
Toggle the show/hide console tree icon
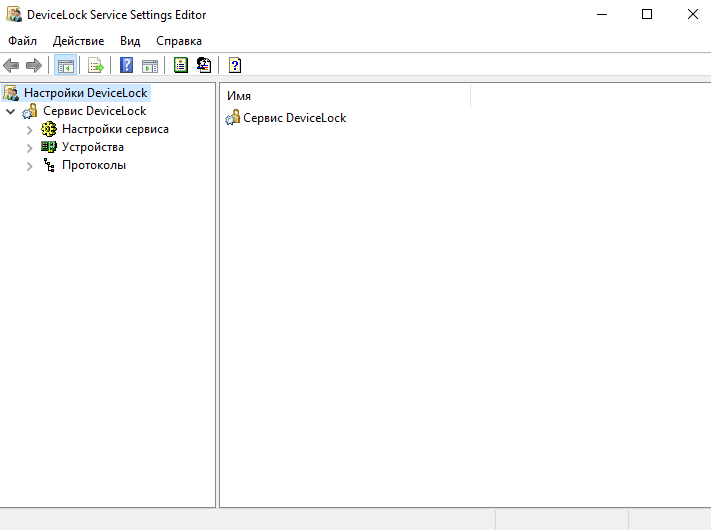66,65
